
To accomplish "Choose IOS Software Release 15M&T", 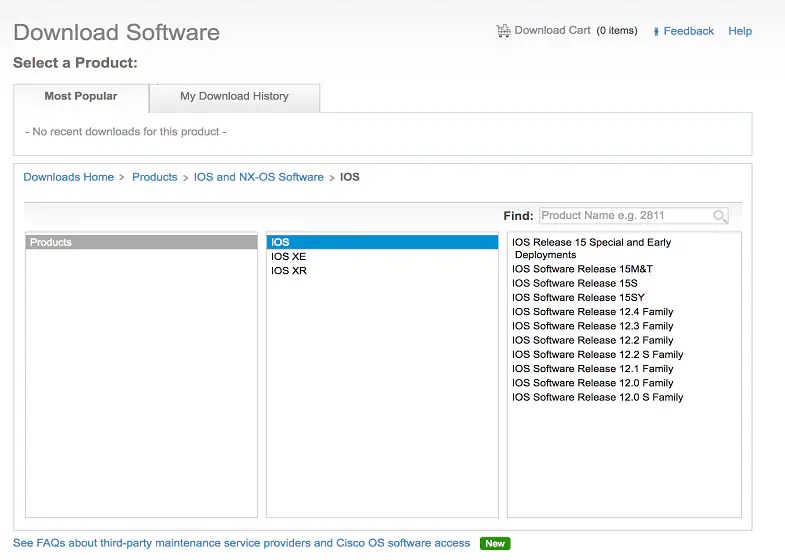I will (x=582, y=269).
